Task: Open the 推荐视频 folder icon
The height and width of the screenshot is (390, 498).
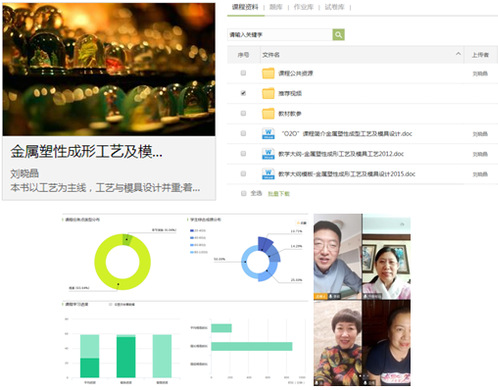Action: pyautogui.click(x=268, y=93)
